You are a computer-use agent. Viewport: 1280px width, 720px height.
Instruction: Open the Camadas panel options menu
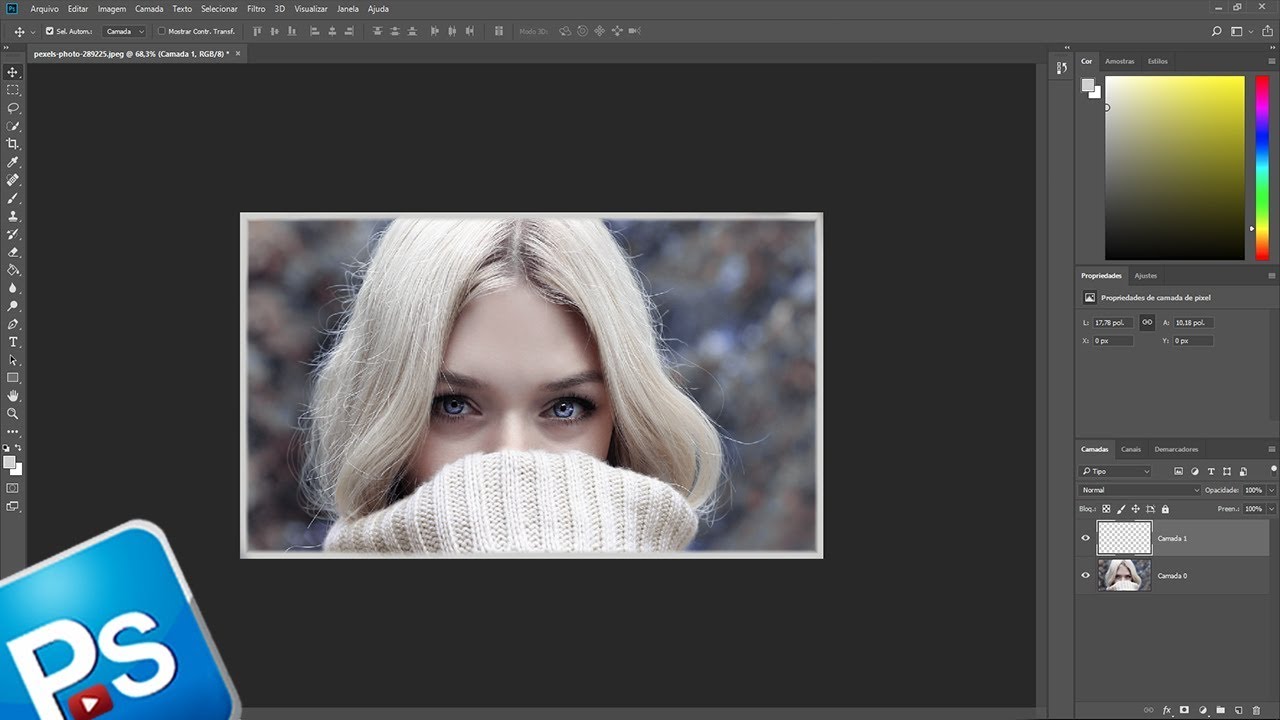[1272, 449]
